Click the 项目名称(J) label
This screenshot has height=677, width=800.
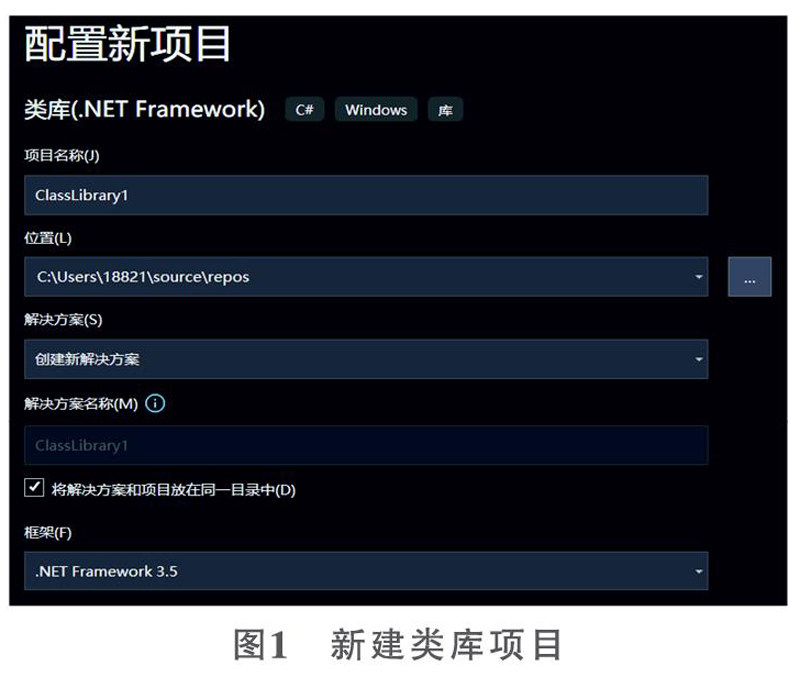pos(62,155)
